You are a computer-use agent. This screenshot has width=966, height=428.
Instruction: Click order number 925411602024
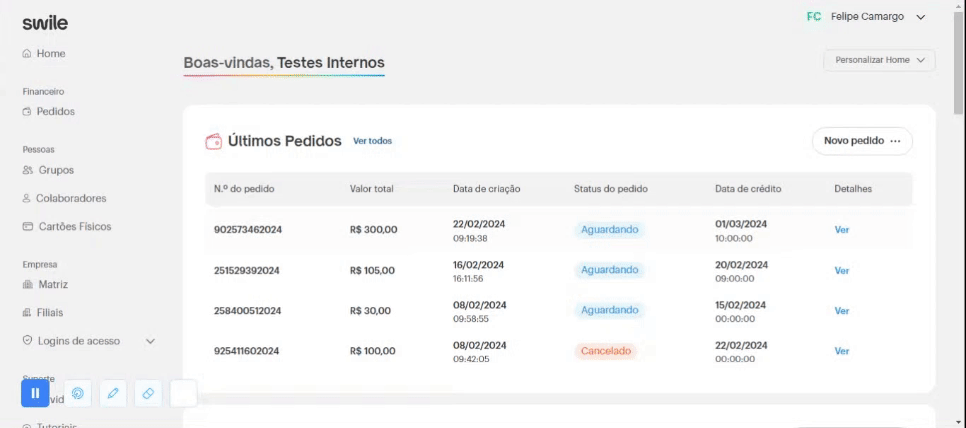[x=246, y=351]
